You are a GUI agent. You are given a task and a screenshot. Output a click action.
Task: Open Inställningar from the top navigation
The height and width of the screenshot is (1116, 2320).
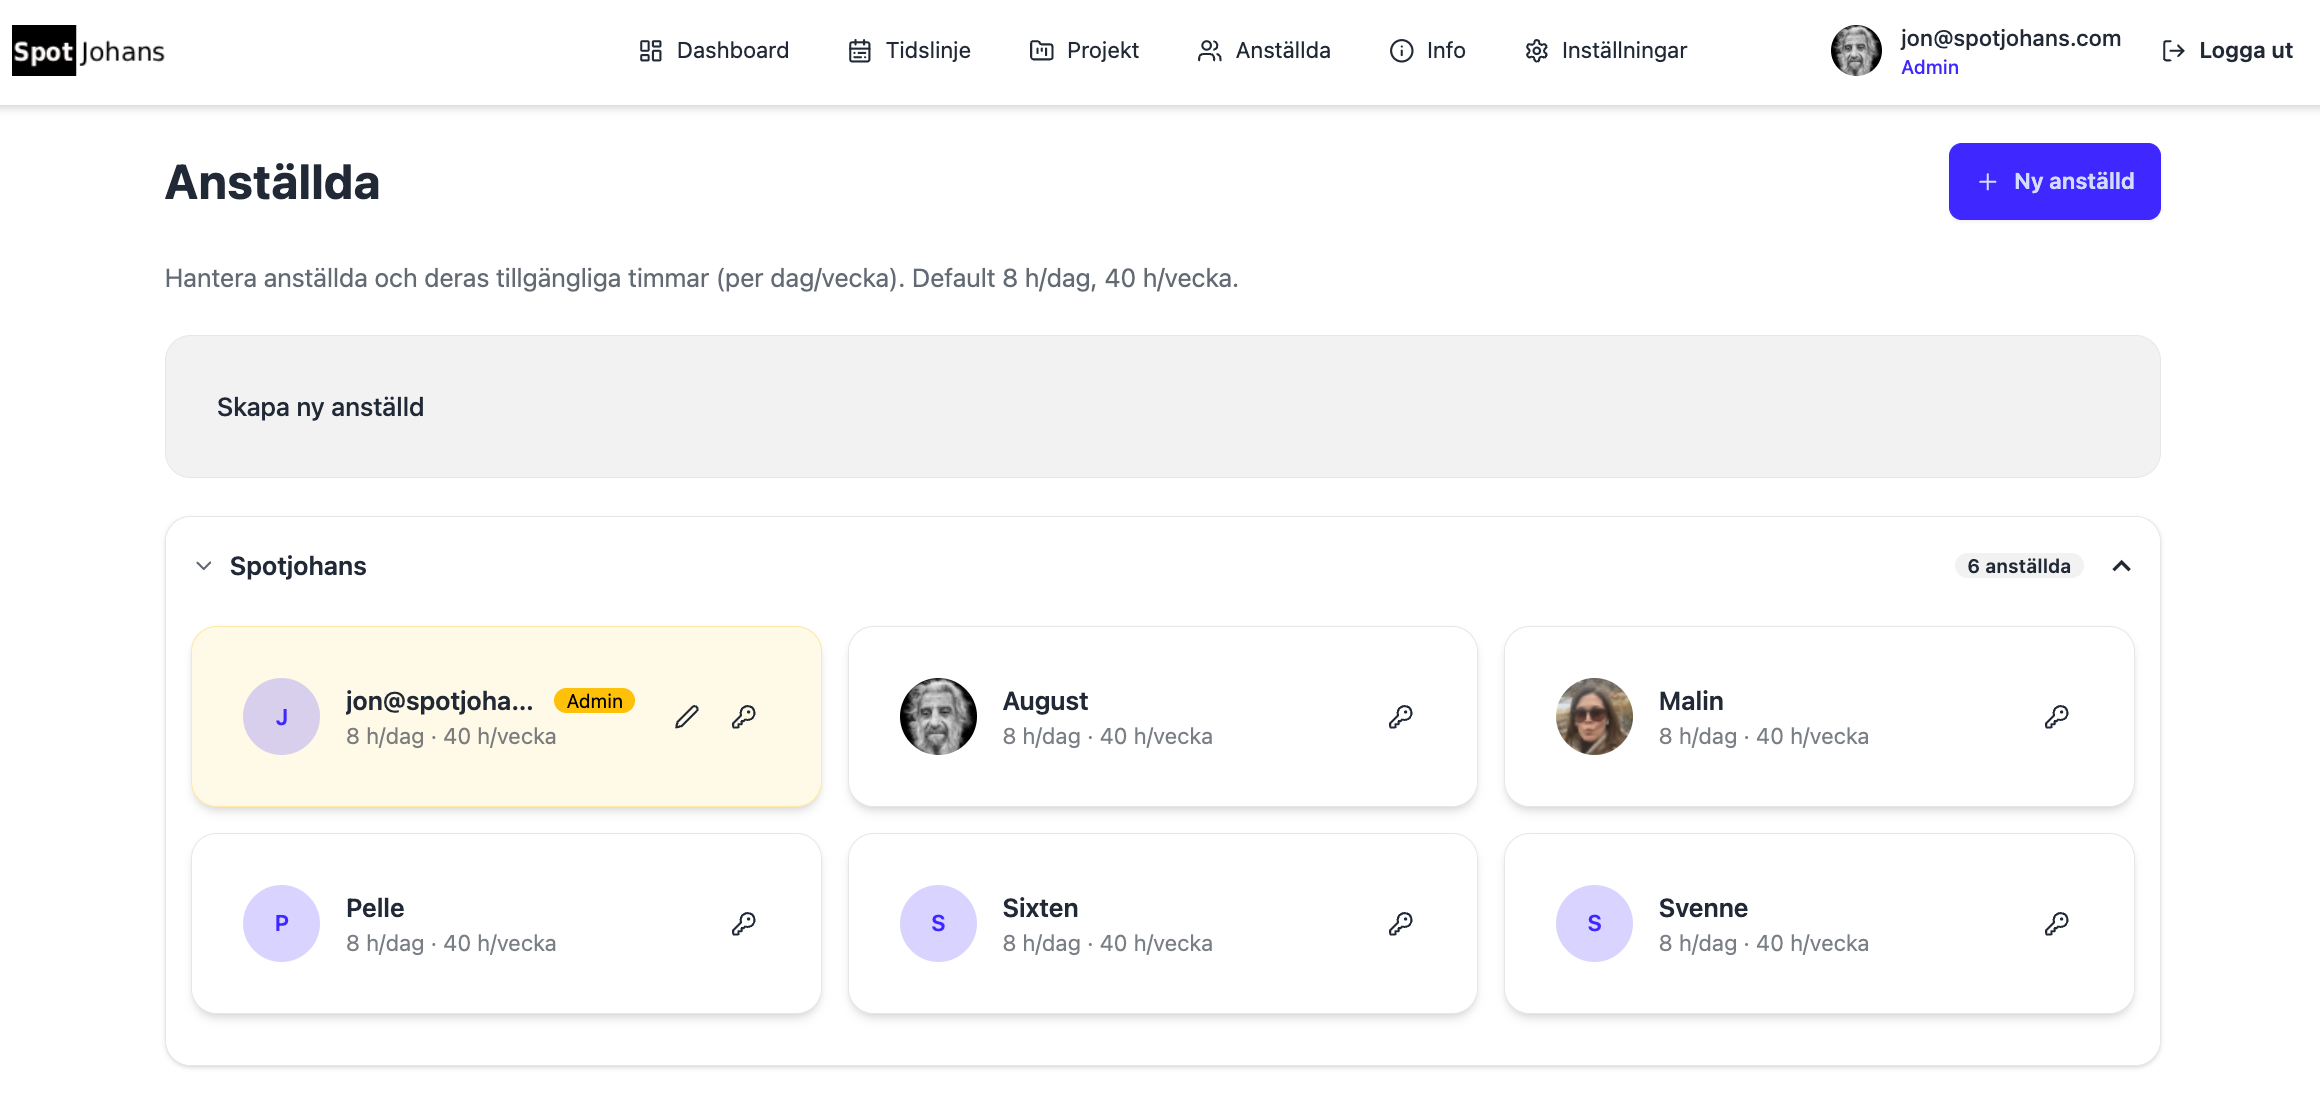[x=1605, y=51]
